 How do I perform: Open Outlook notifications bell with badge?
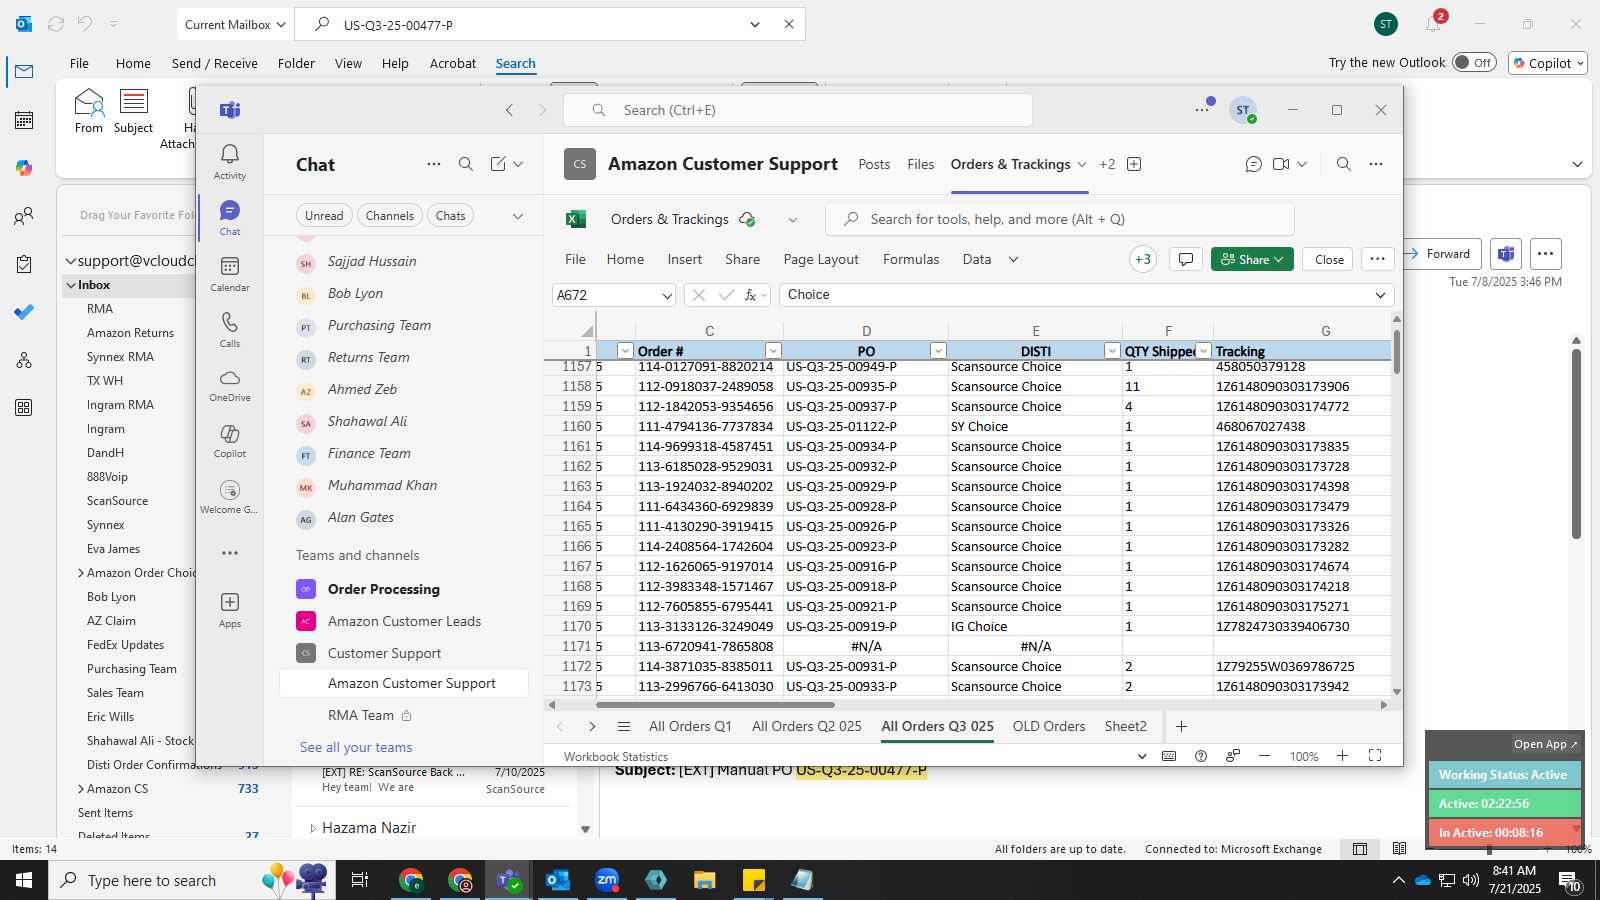click(1433, 24)
